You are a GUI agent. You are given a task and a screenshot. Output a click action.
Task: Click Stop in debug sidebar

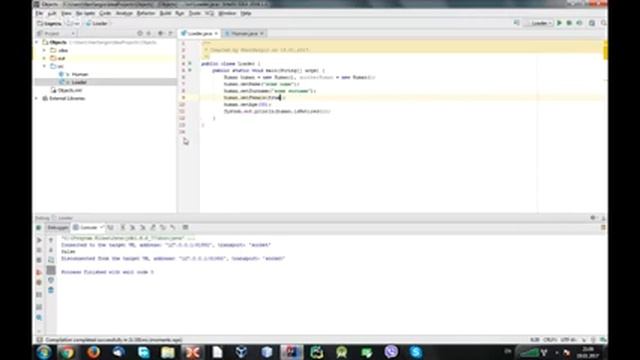point(39,260)
